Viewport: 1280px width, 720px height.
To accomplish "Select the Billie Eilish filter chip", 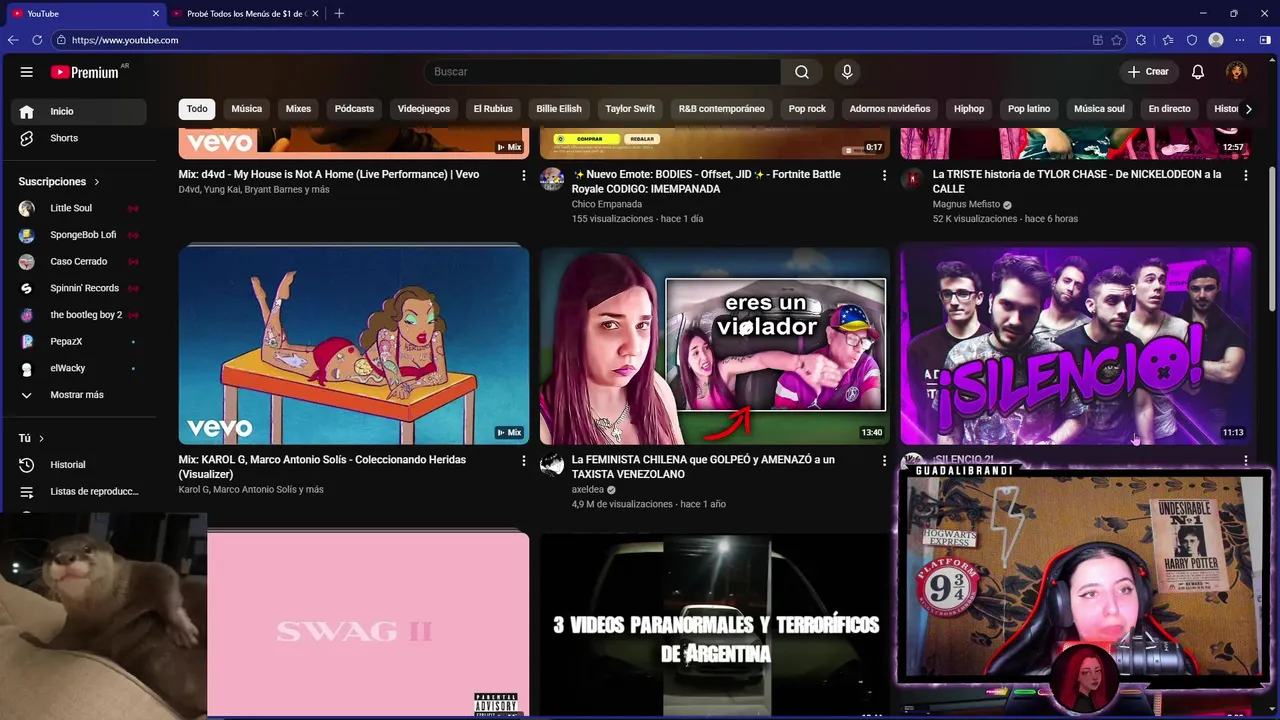I will point(559,109).
